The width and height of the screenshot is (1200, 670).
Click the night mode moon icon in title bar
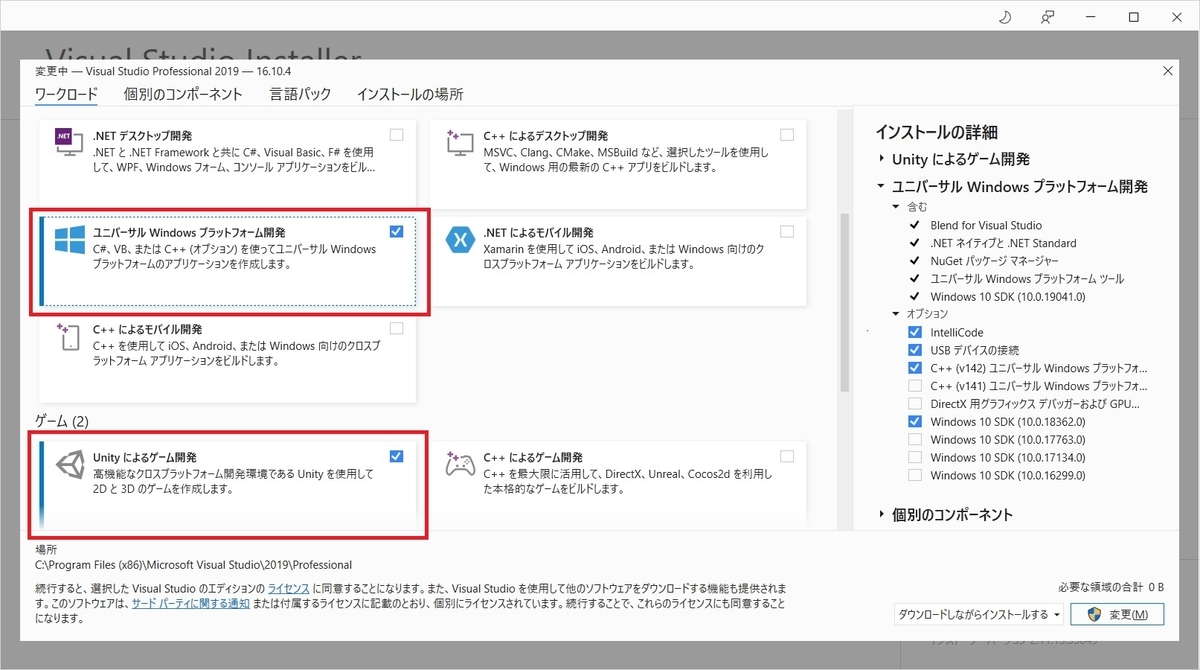tap(1005, 17)
